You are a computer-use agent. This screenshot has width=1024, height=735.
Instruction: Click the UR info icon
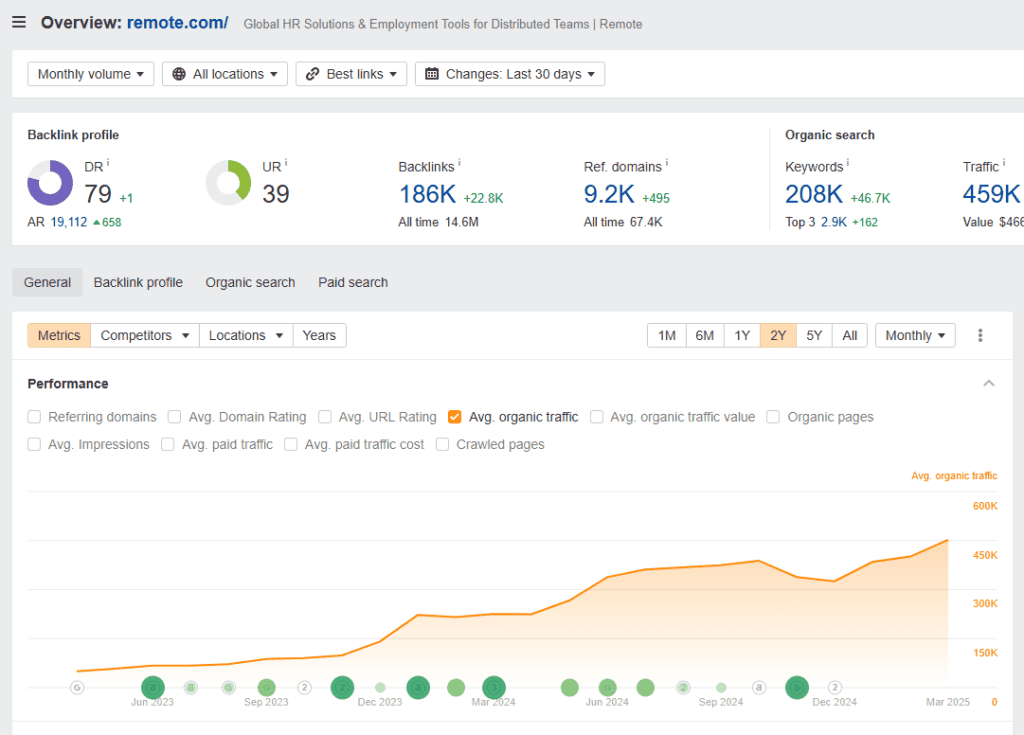[x=286, y=164]
